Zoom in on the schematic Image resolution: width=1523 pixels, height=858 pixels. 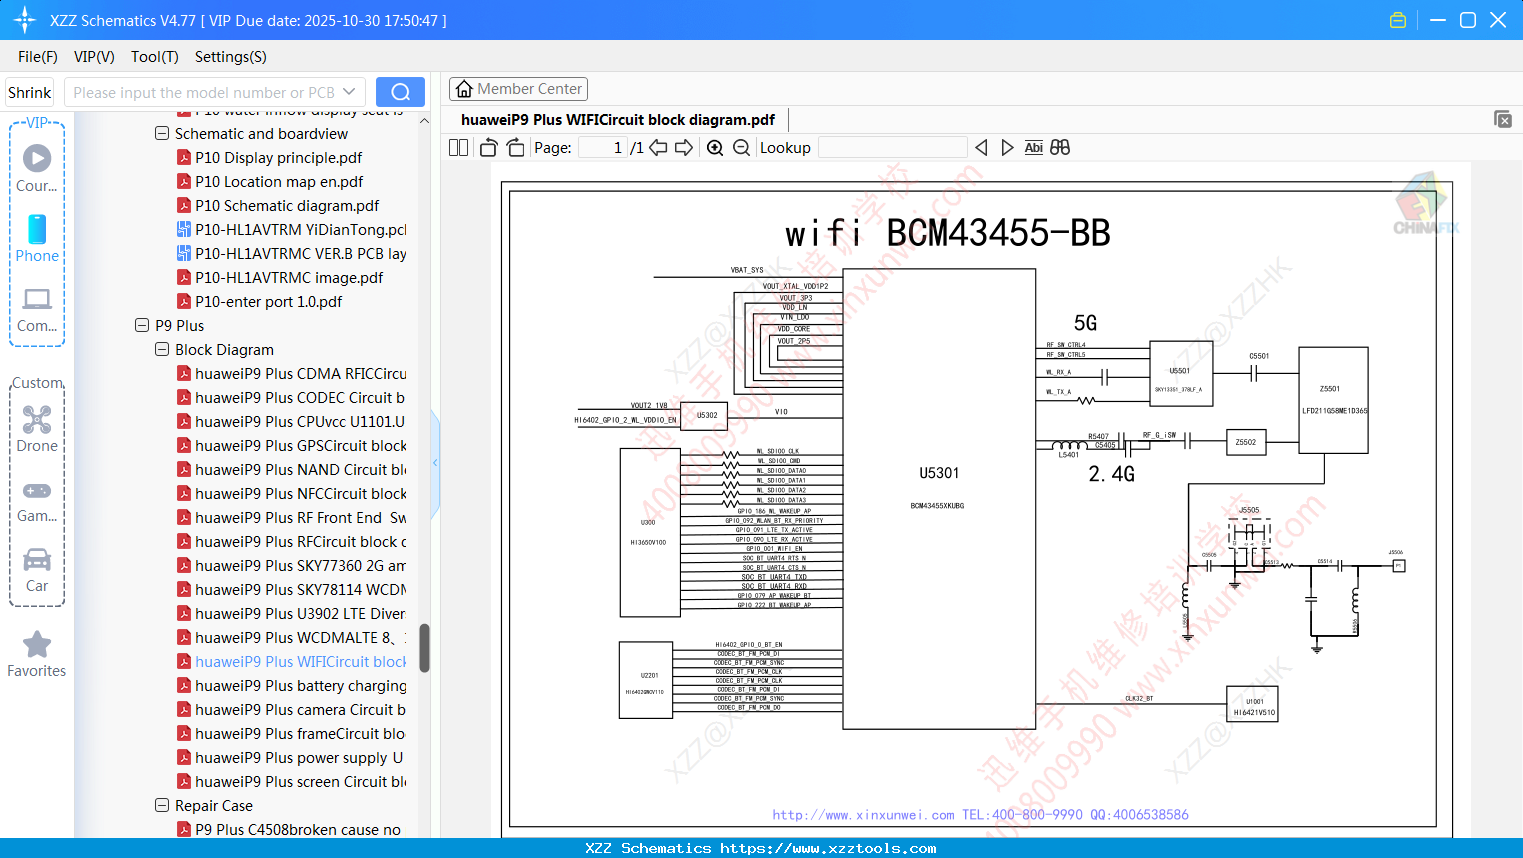click(x=715, y=147)
